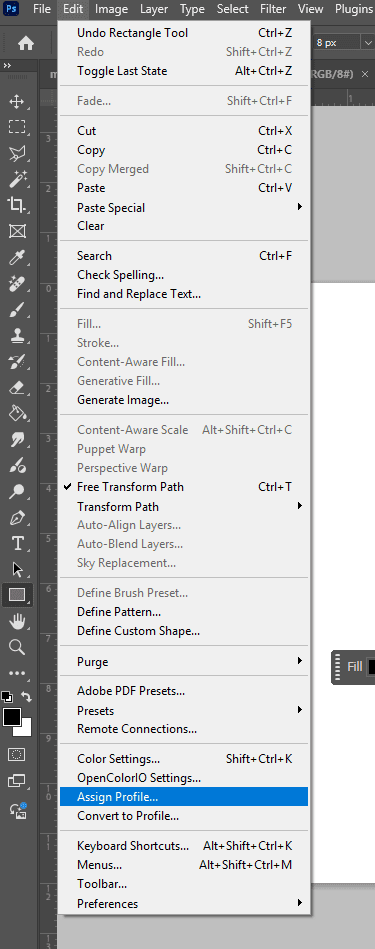Image resolution: width=375 pixels, height=949 pixels.
Task: Select the Rectangular Marquee tool
Action: [x=17, y=126]
